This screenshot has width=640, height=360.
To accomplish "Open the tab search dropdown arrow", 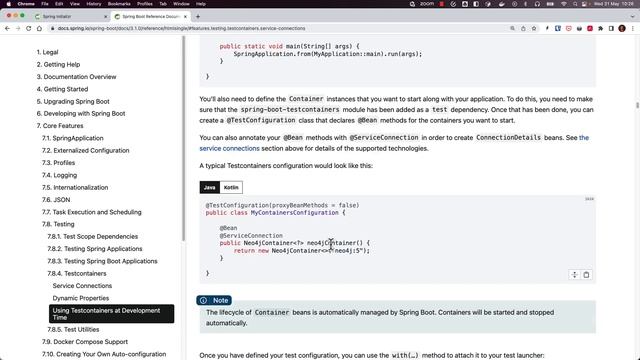I will point(633,17).
